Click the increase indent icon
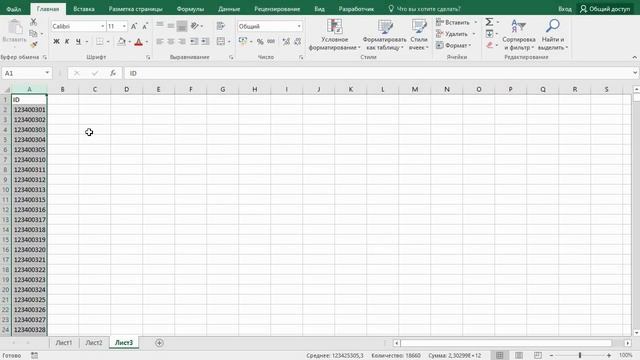The width and height of the screenshot is (640, 360). click(205, 41)
